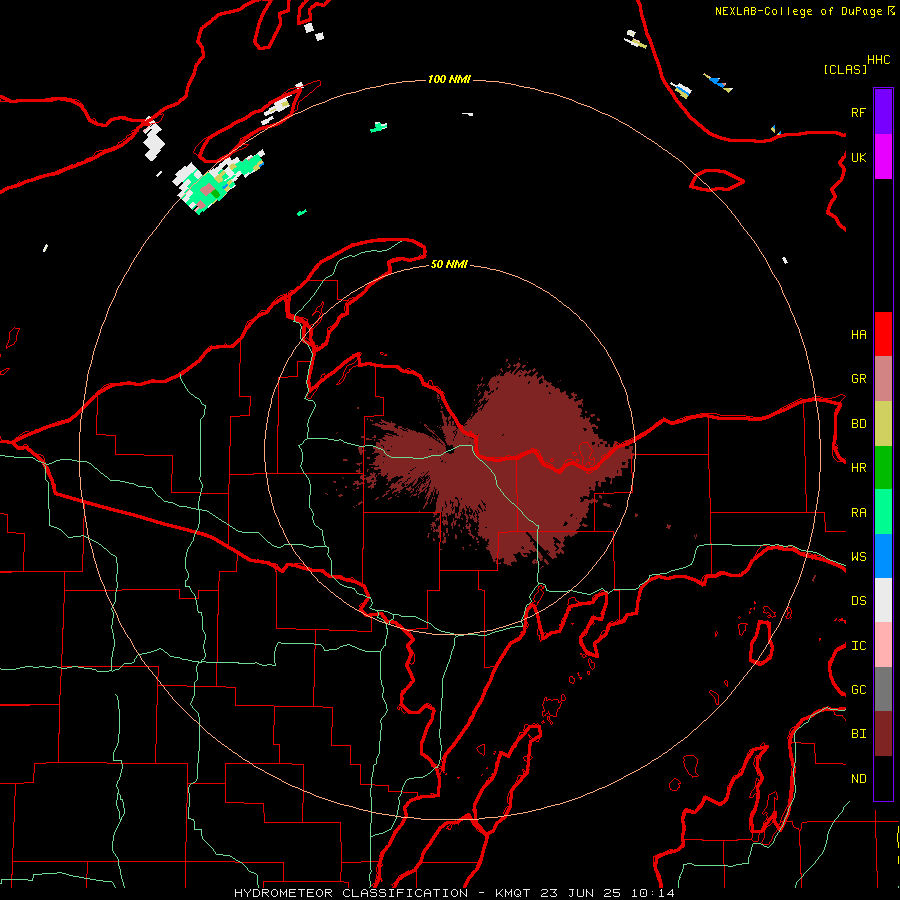Click the ND black legend swatch
This screenshot has width=900, height=900.
[x=883, y=778]
